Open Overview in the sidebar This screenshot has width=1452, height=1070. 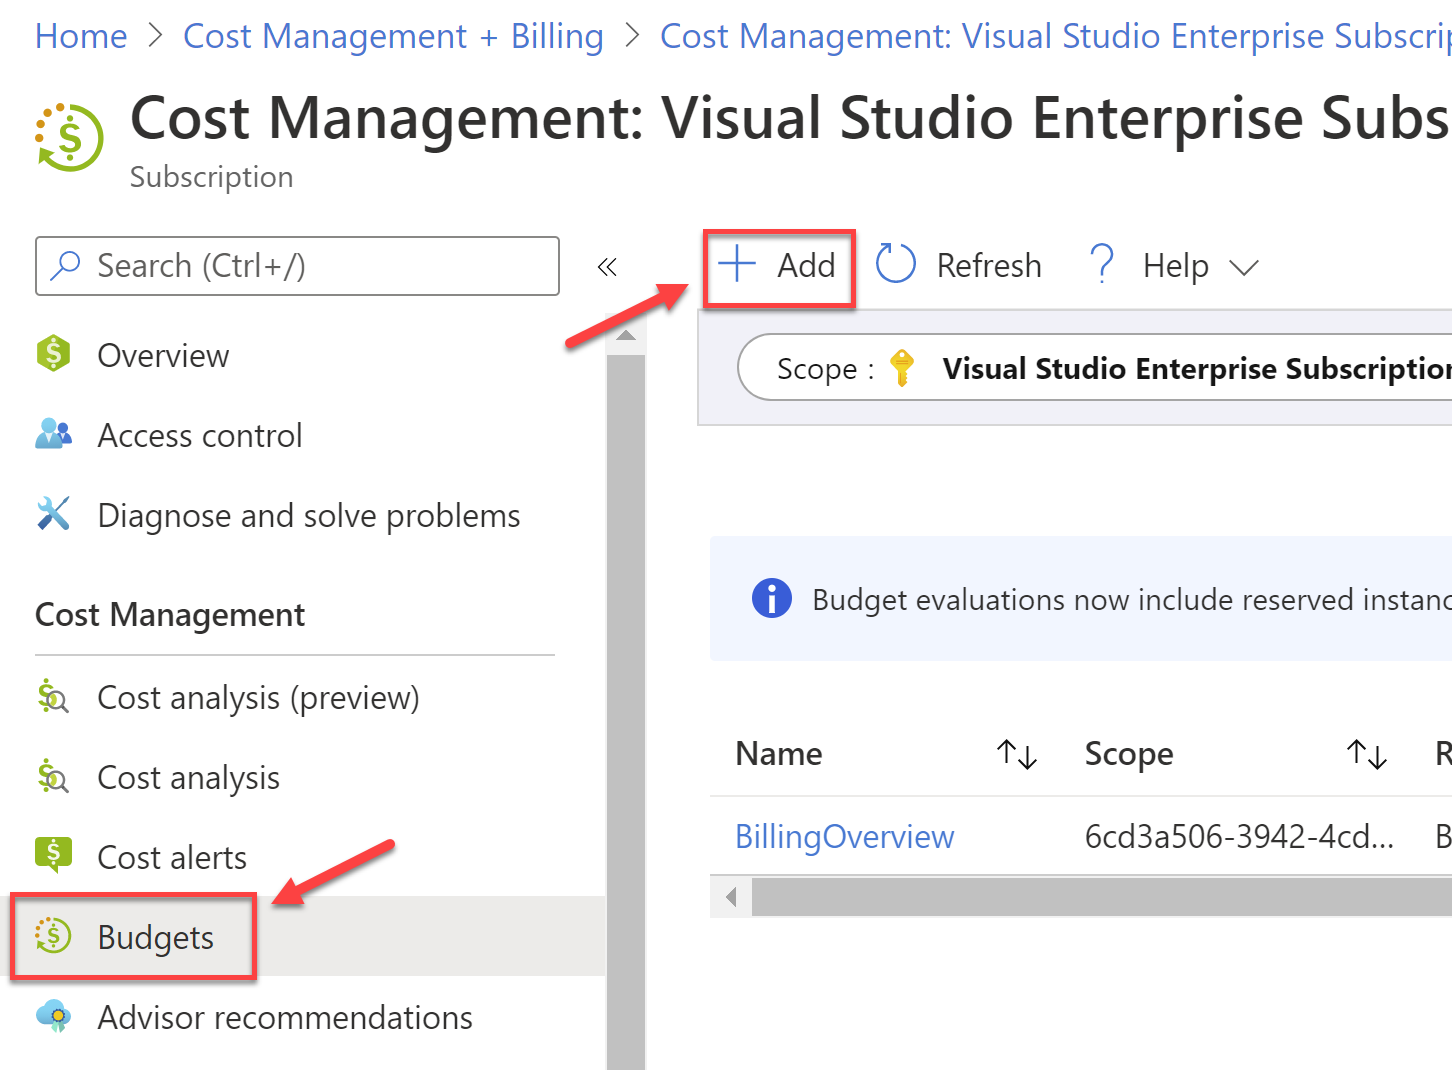pyautogui.click(x=163, y=355)
